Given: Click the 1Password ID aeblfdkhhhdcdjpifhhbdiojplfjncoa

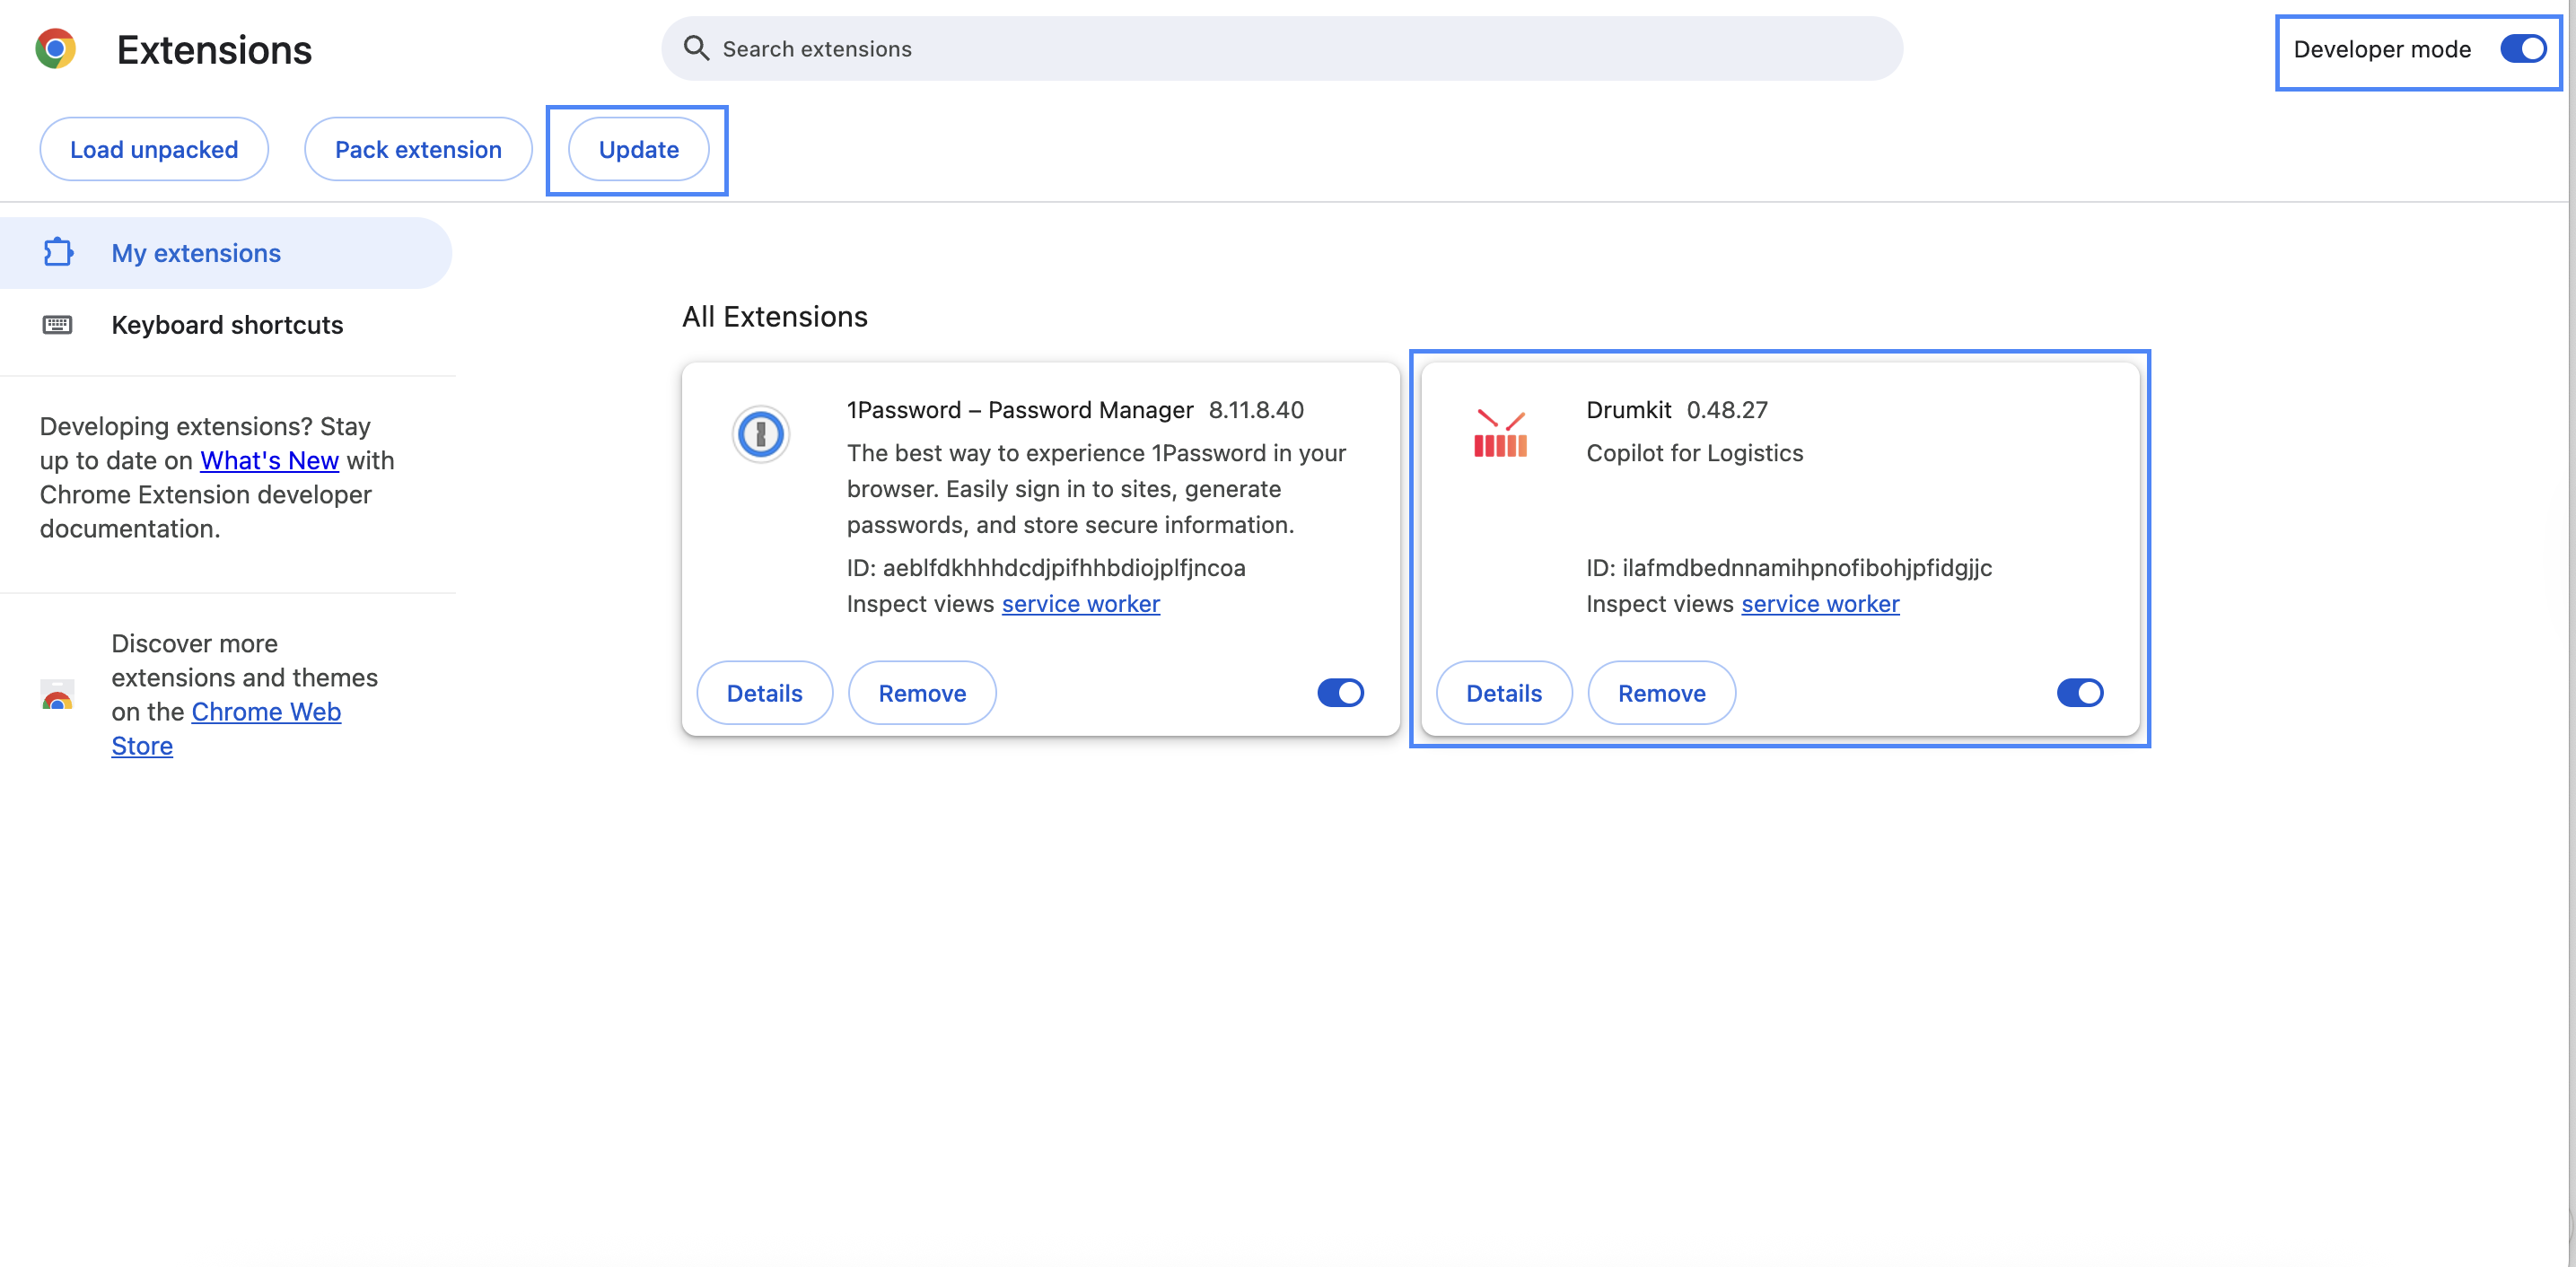Looking at the screenshot, I should click(1064, 568).
